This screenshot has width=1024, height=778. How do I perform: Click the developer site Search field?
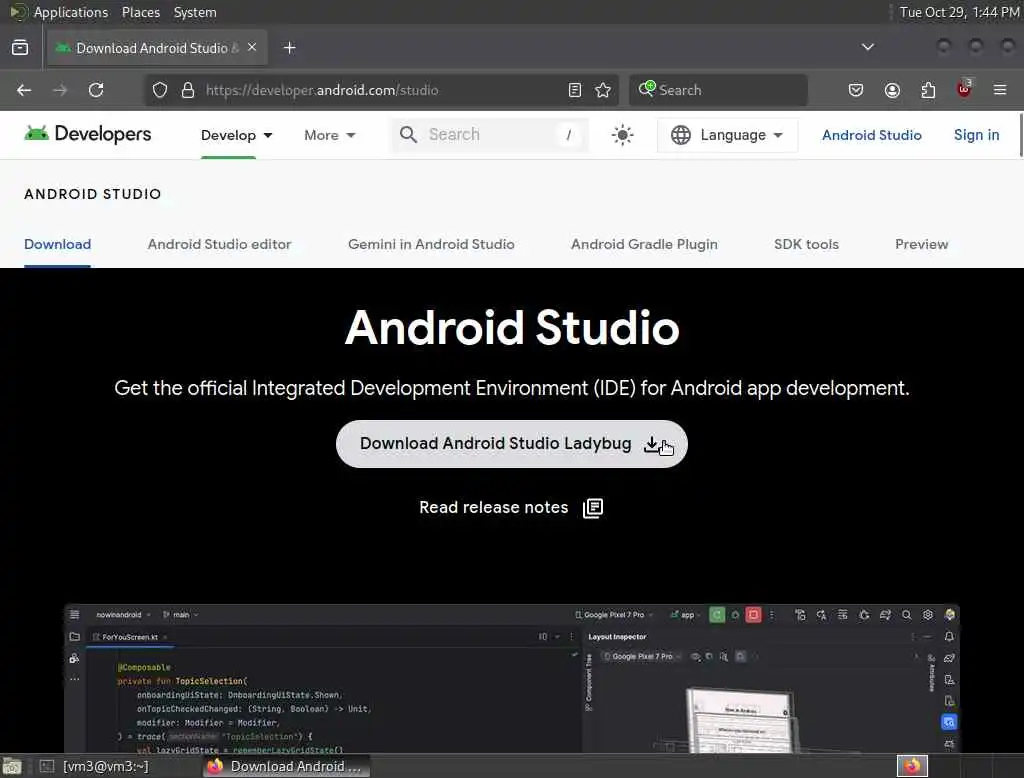click(490, 135)
